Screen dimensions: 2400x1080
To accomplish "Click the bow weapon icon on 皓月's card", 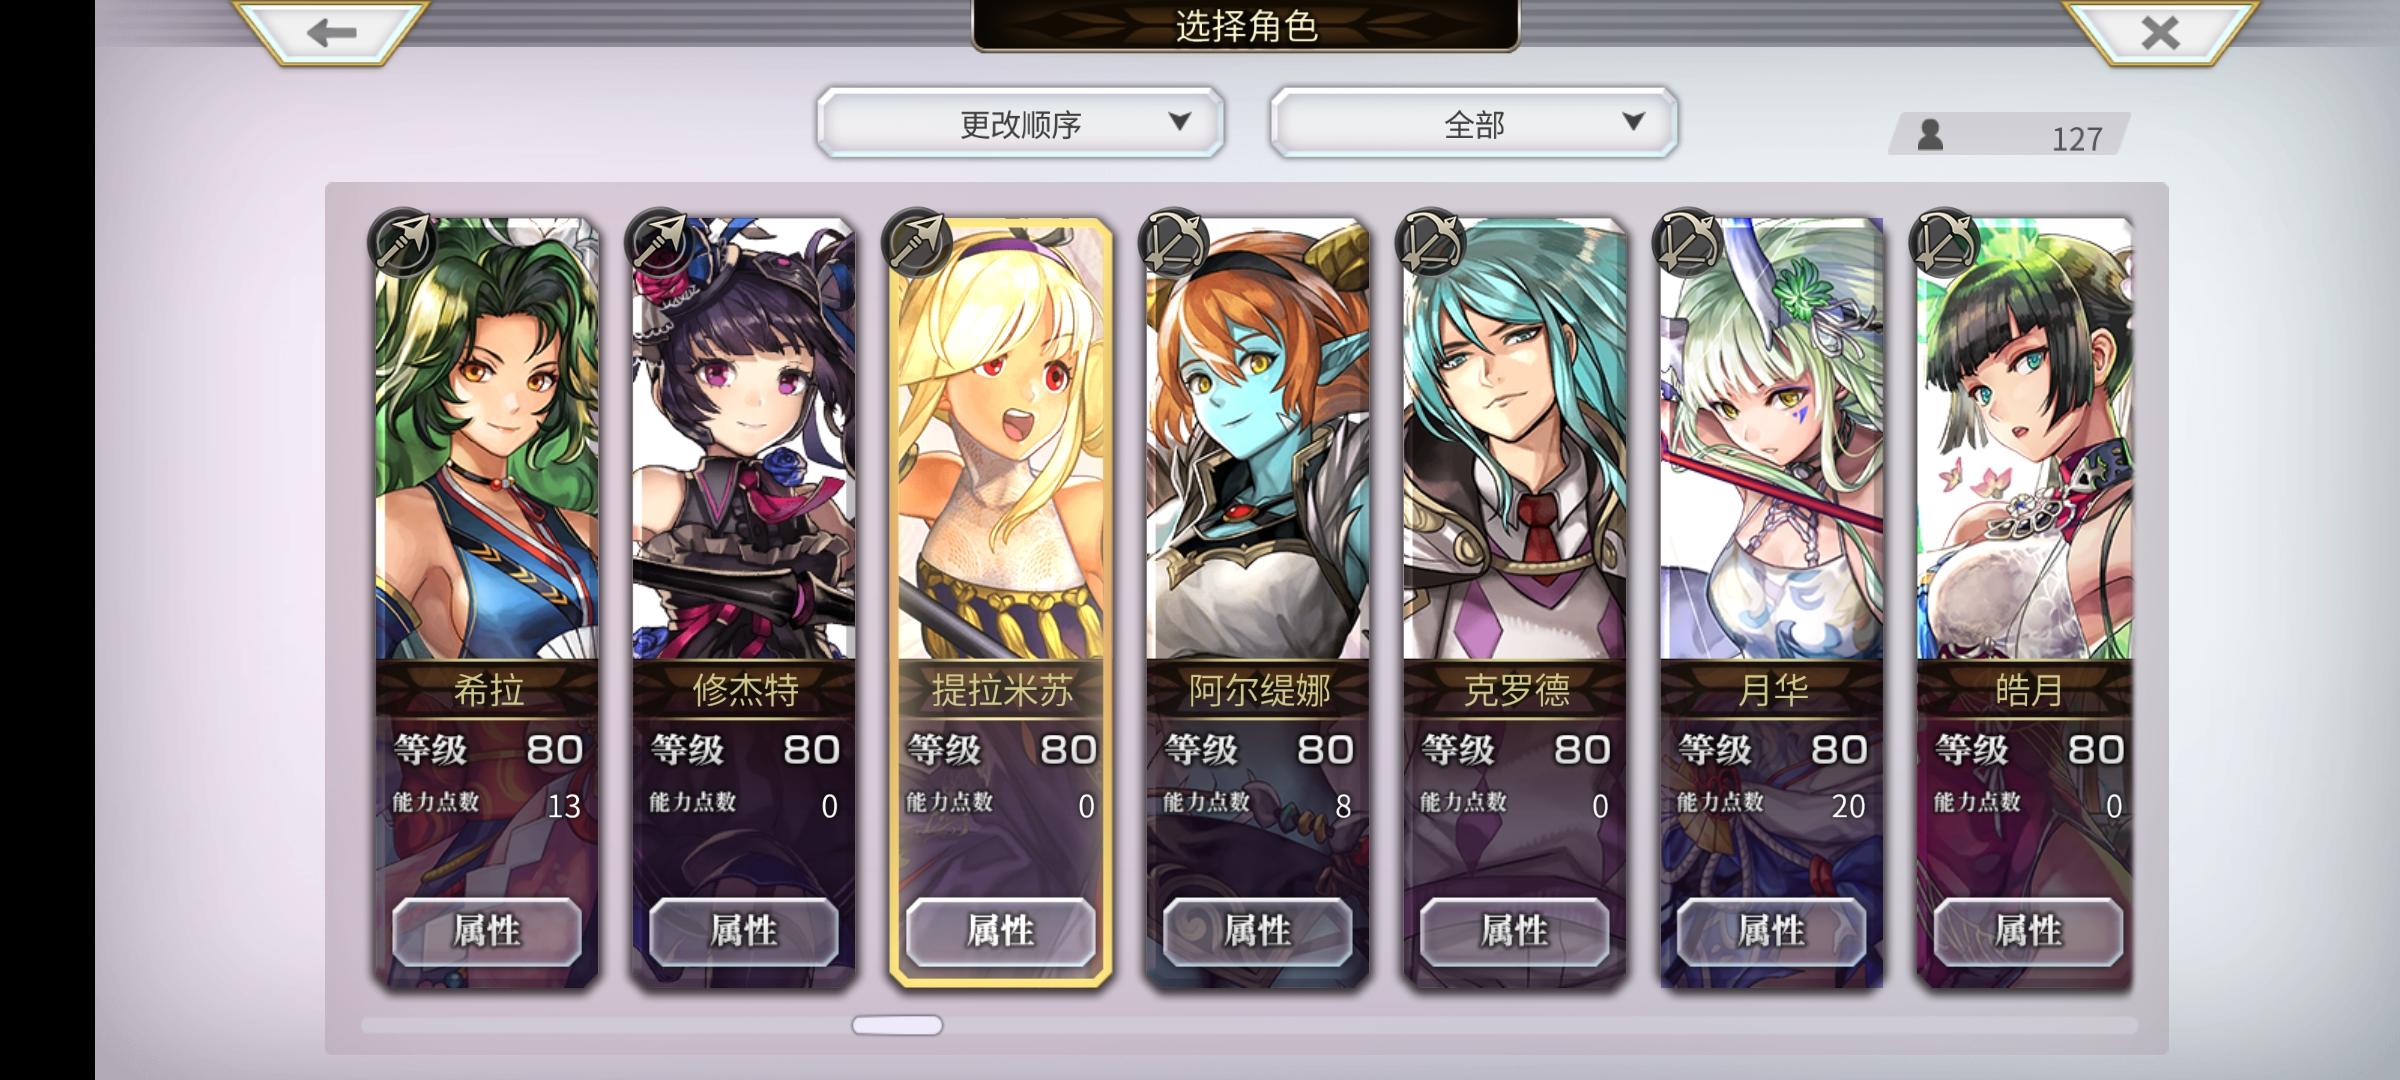I will coord(1944,243).
